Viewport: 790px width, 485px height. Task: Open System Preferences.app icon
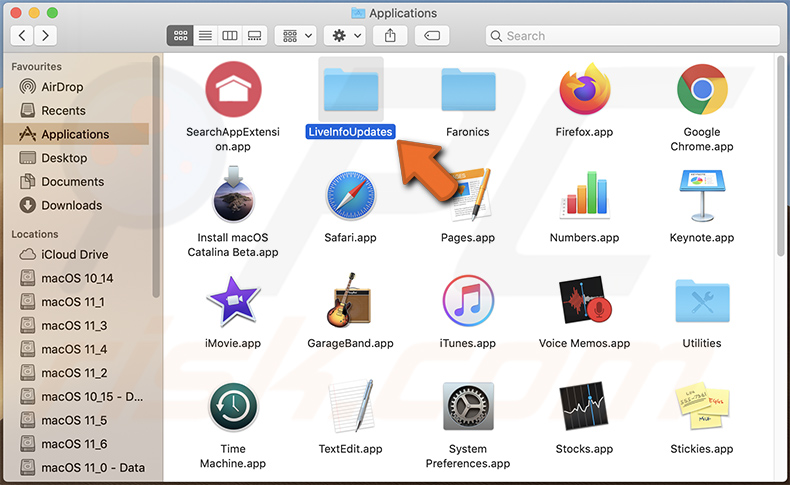coord(468,406)
